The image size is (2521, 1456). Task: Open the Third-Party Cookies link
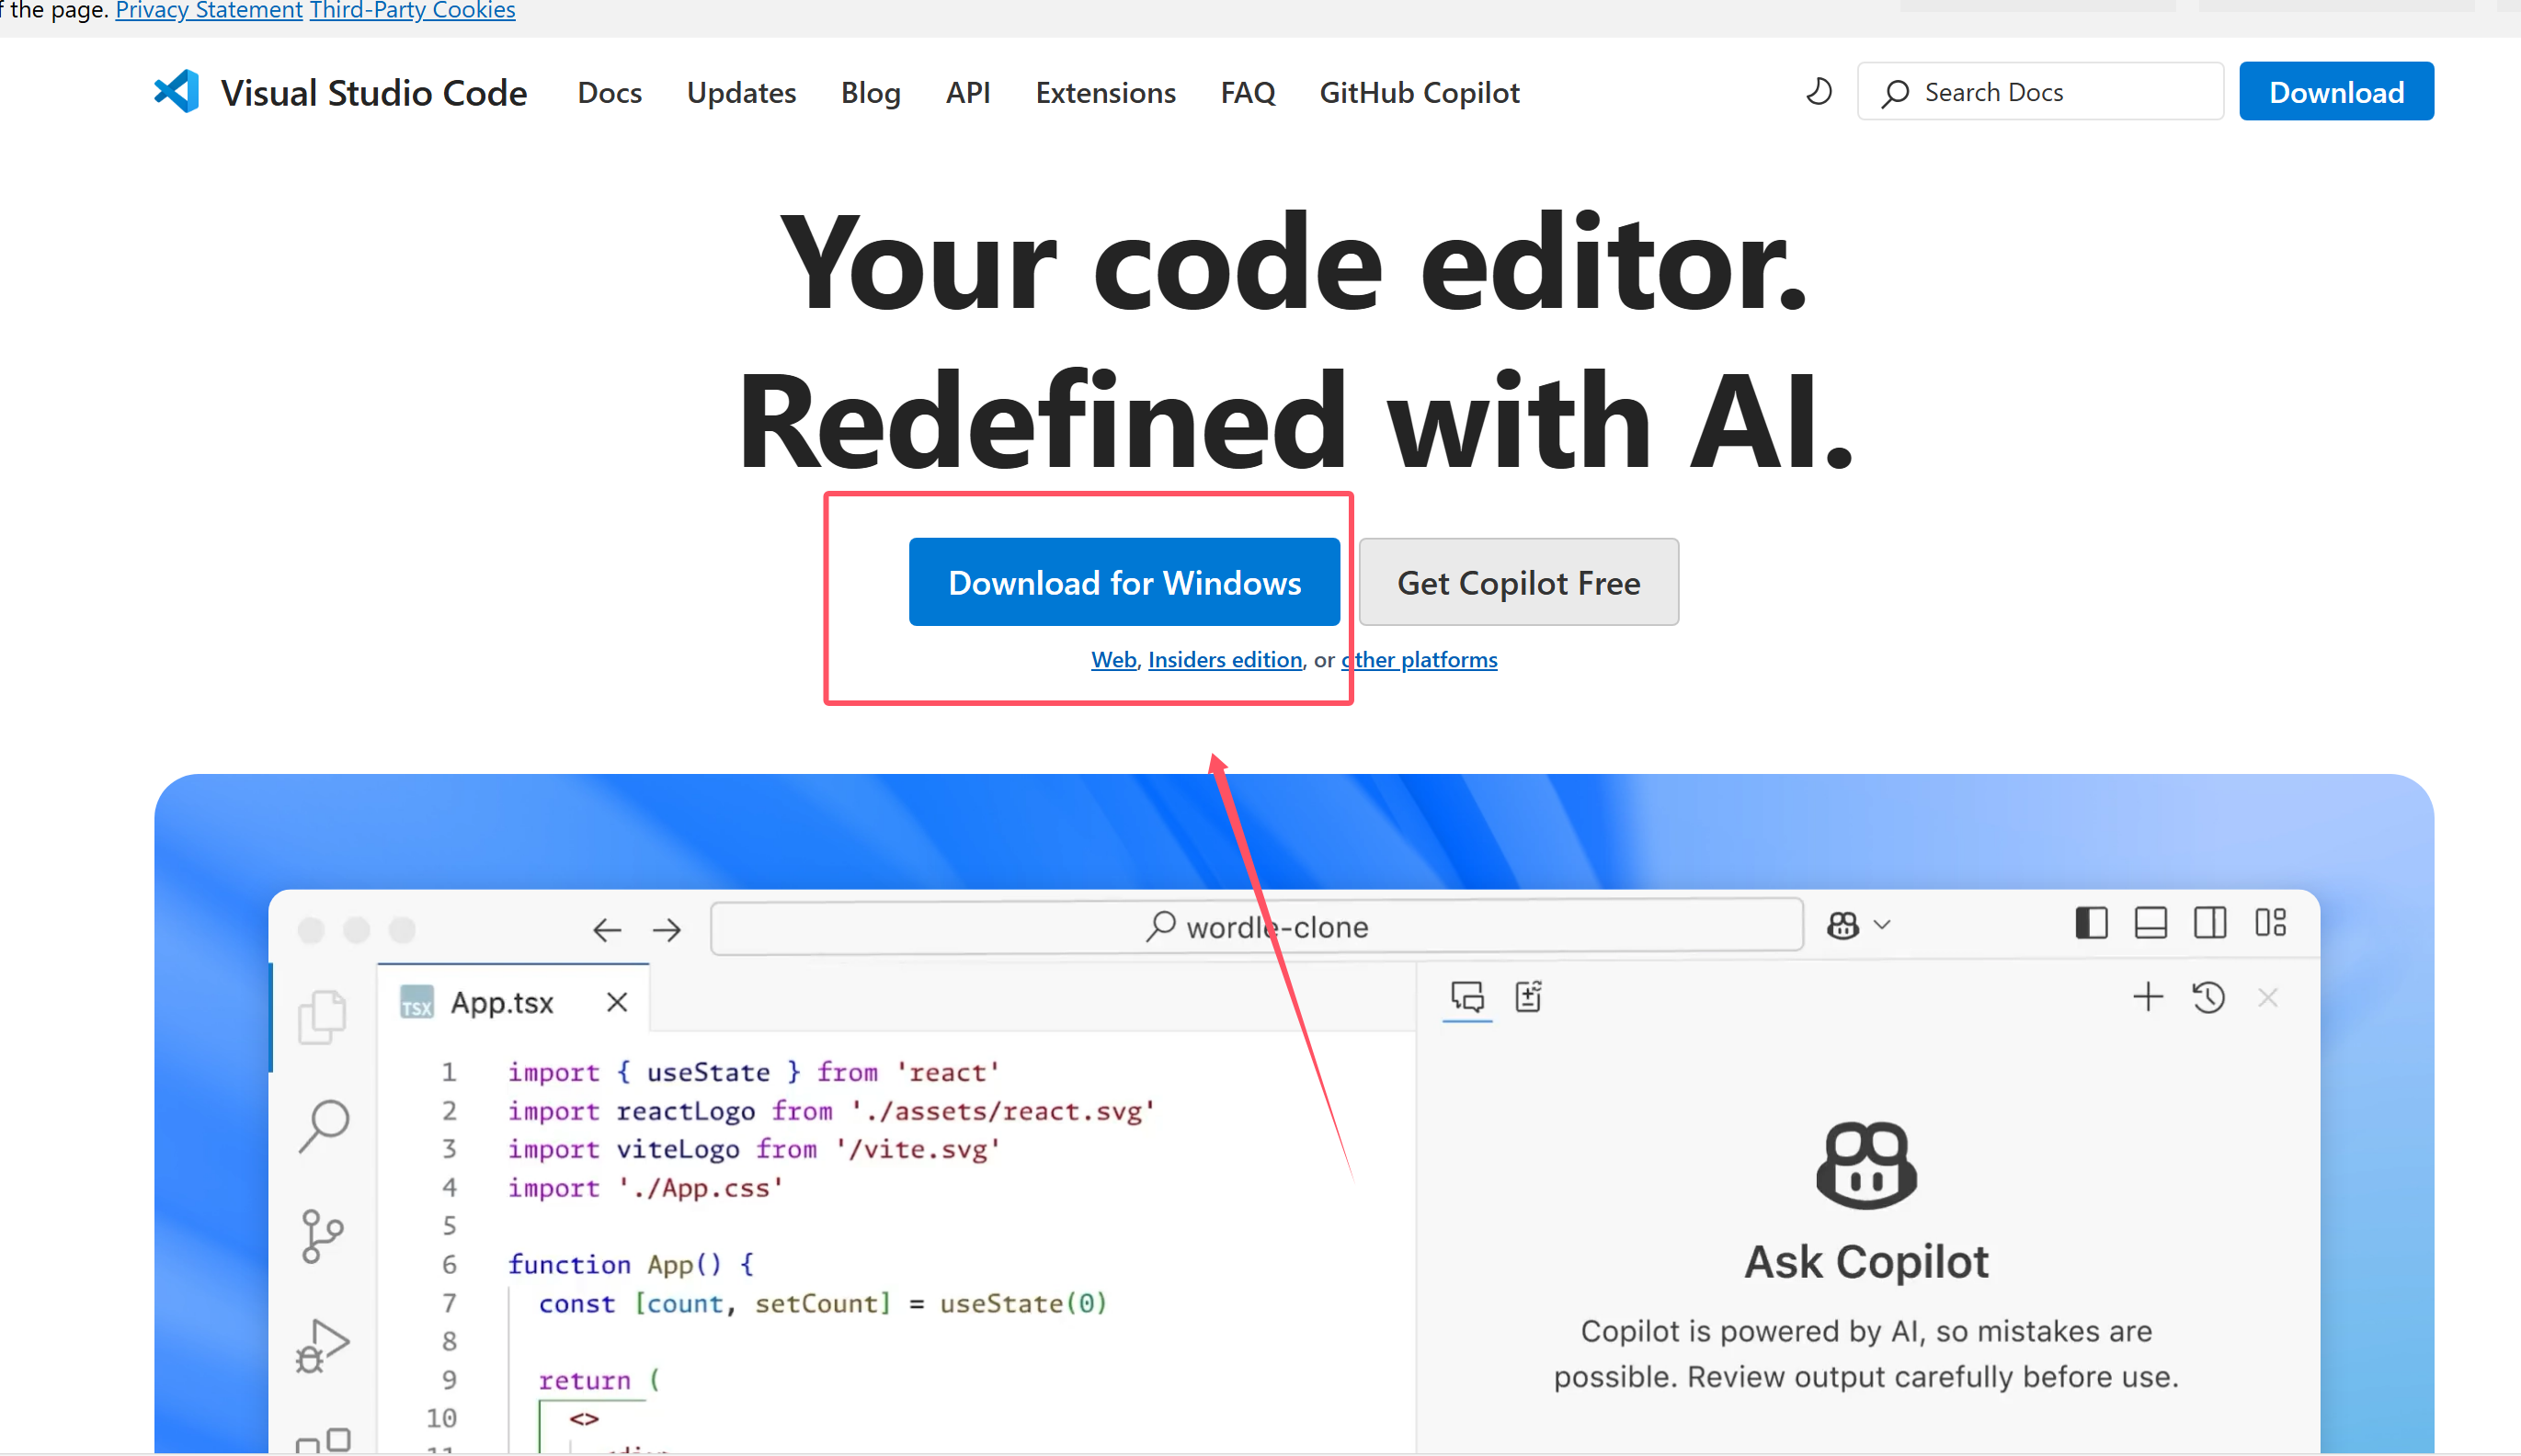(412, 11)
